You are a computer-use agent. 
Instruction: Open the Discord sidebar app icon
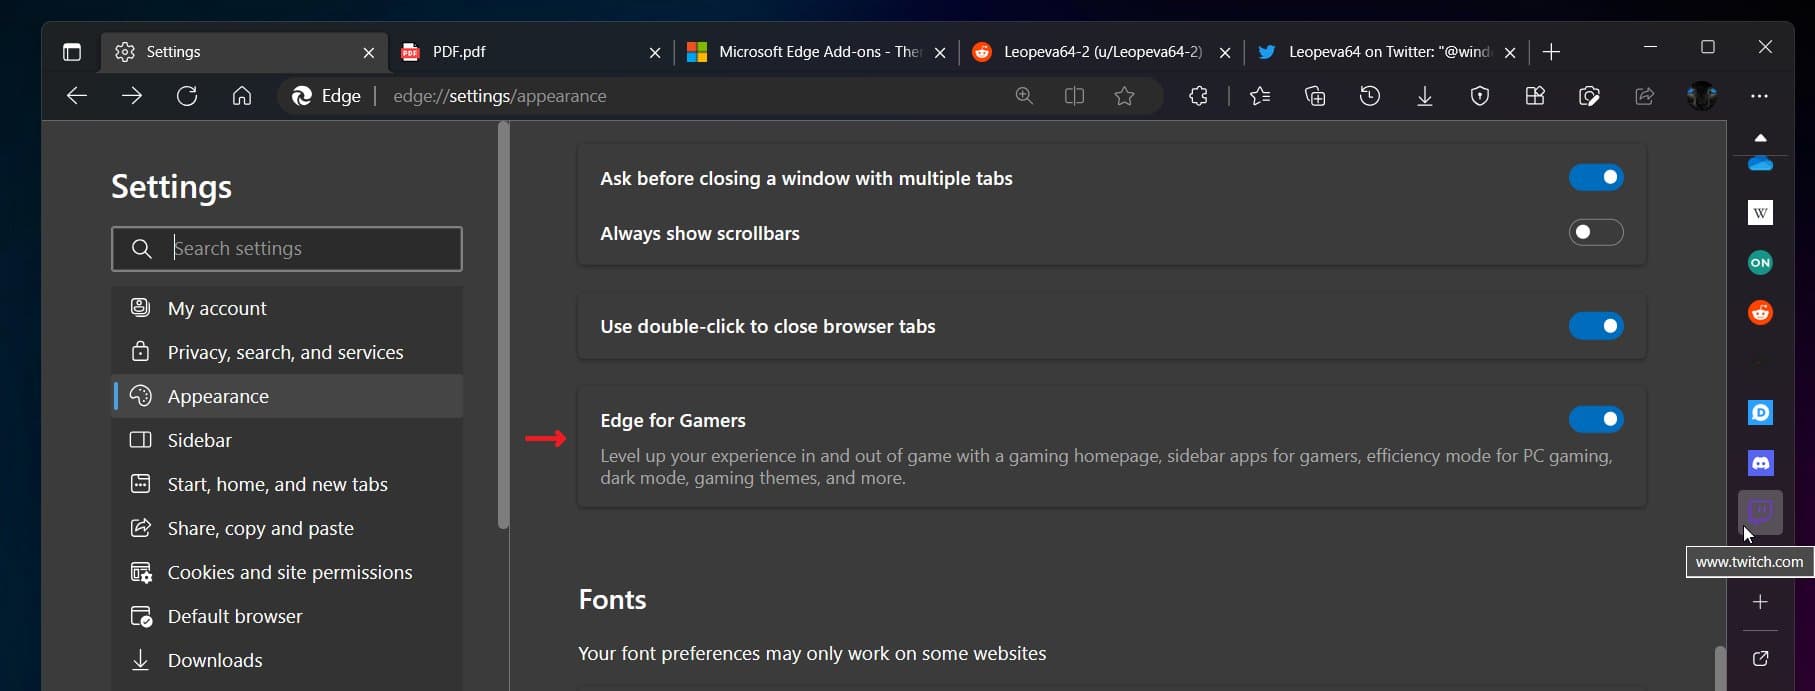pos(1760,463)
